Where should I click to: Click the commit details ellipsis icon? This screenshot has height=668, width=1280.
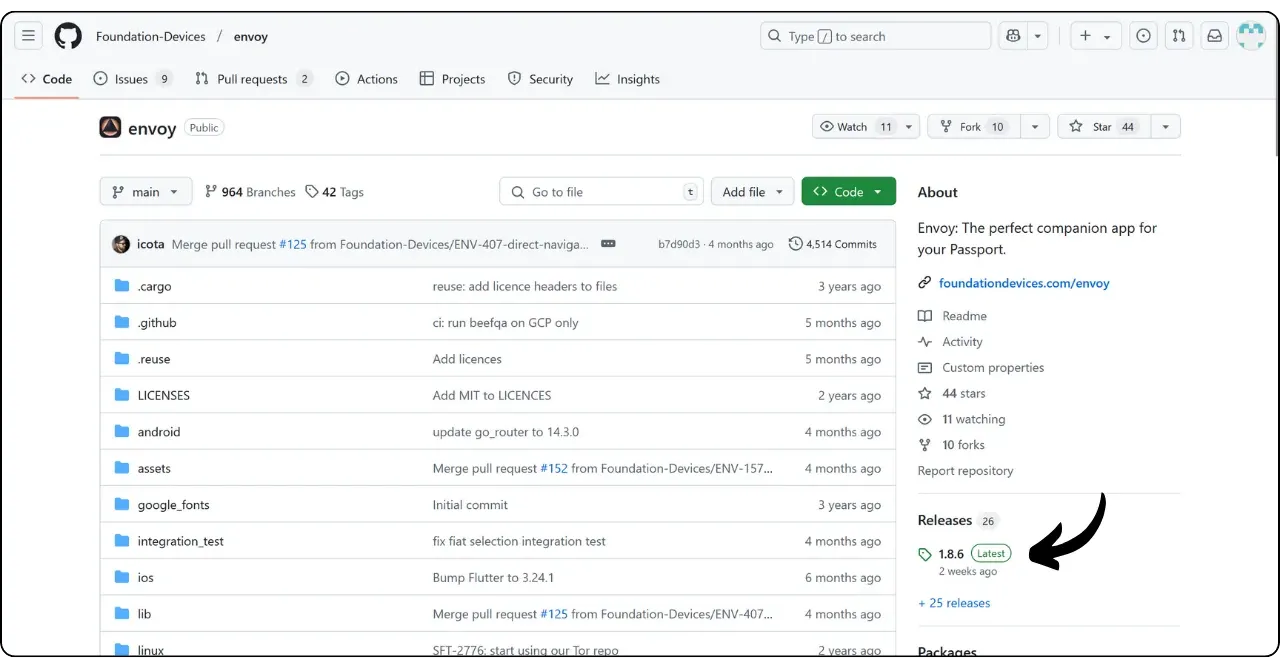tap(608, 244)
